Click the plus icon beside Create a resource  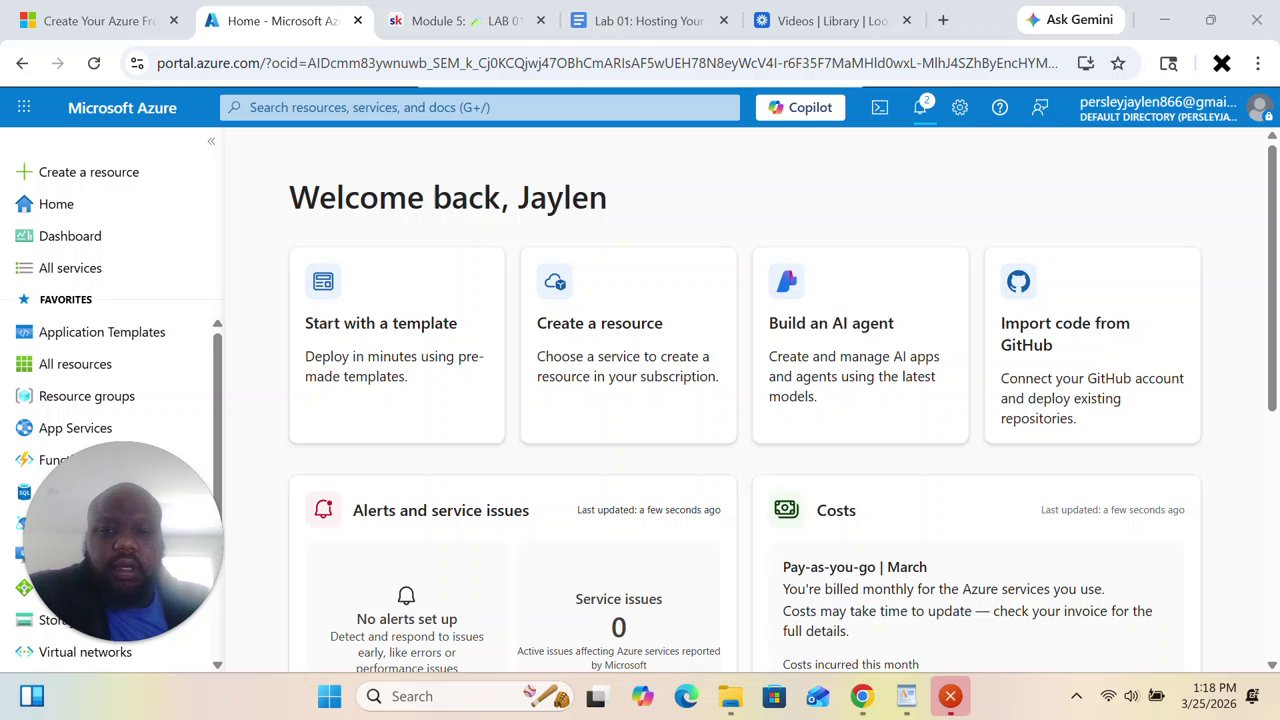pyautogui.click(x=24, y=172)
